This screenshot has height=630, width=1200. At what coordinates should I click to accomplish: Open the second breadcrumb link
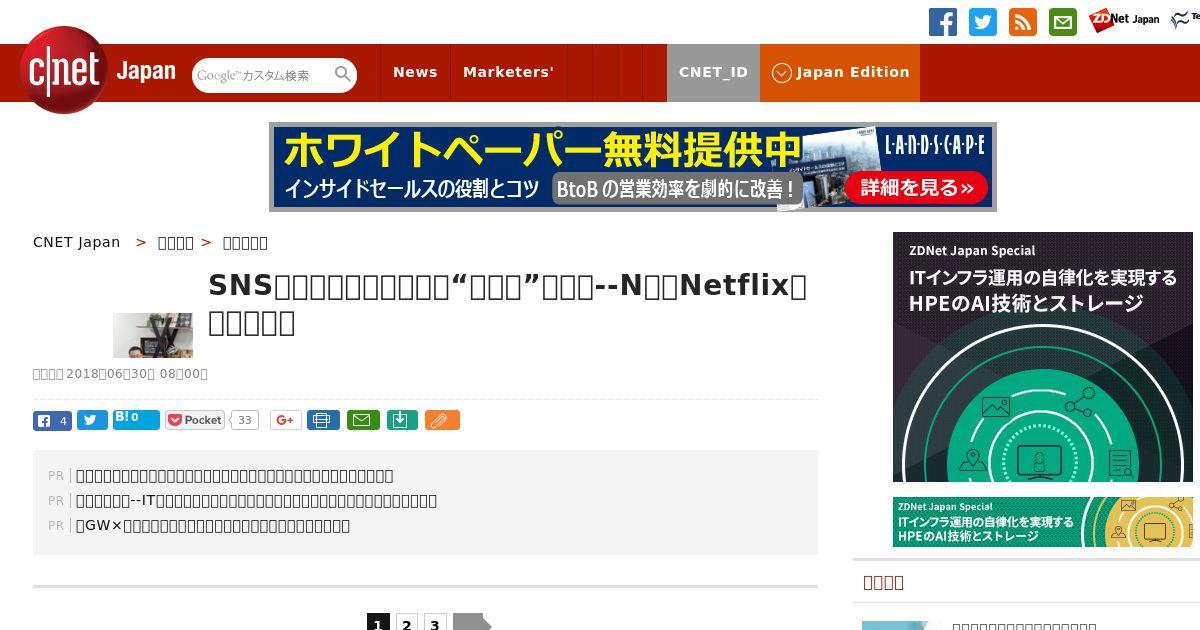[176, 242]
